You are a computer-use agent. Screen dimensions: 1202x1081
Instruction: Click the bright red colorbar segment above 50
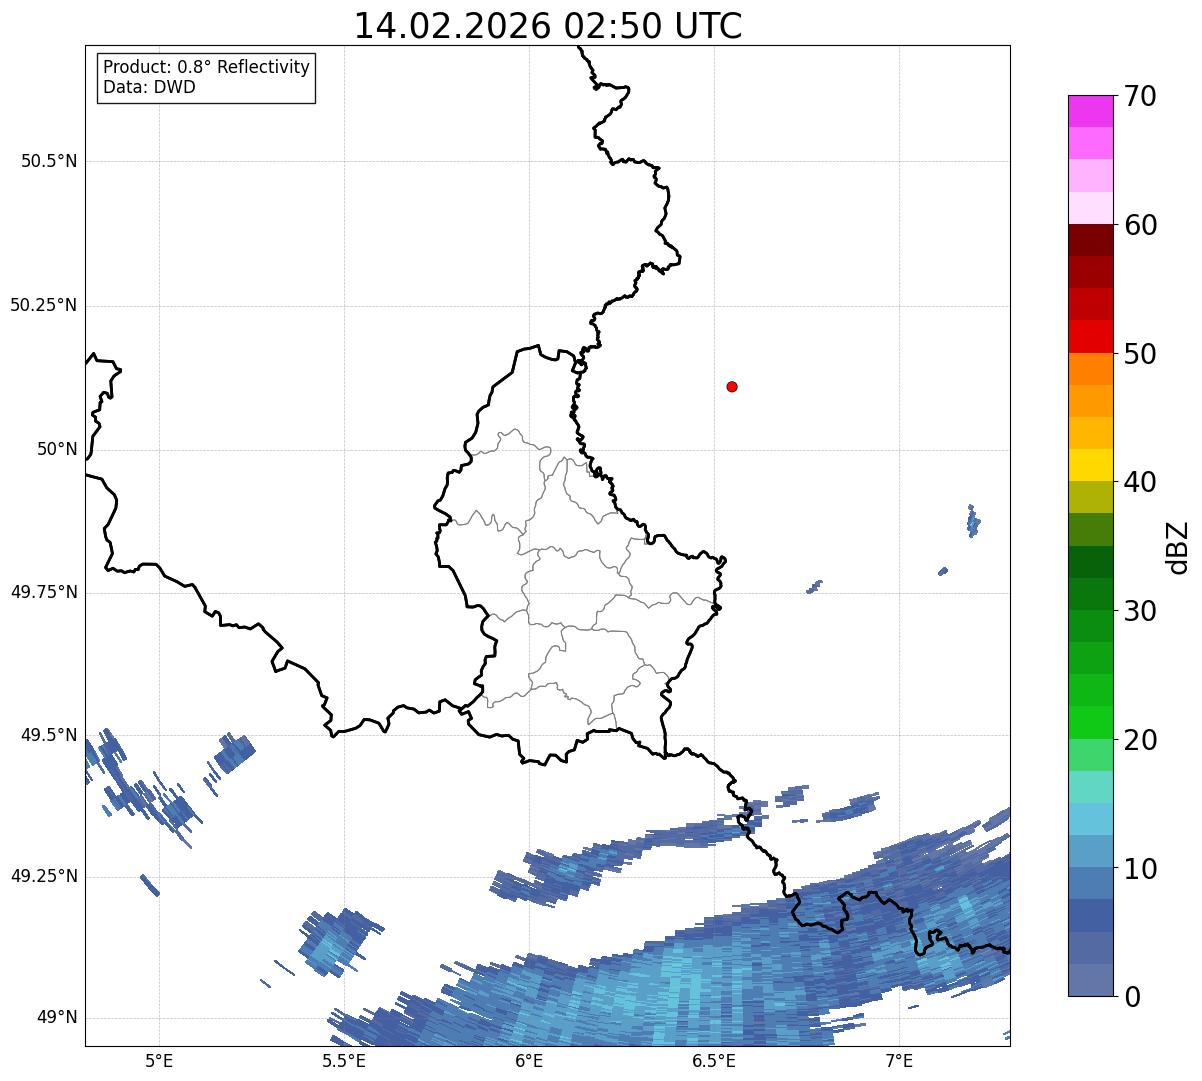tap(1090, 337)
